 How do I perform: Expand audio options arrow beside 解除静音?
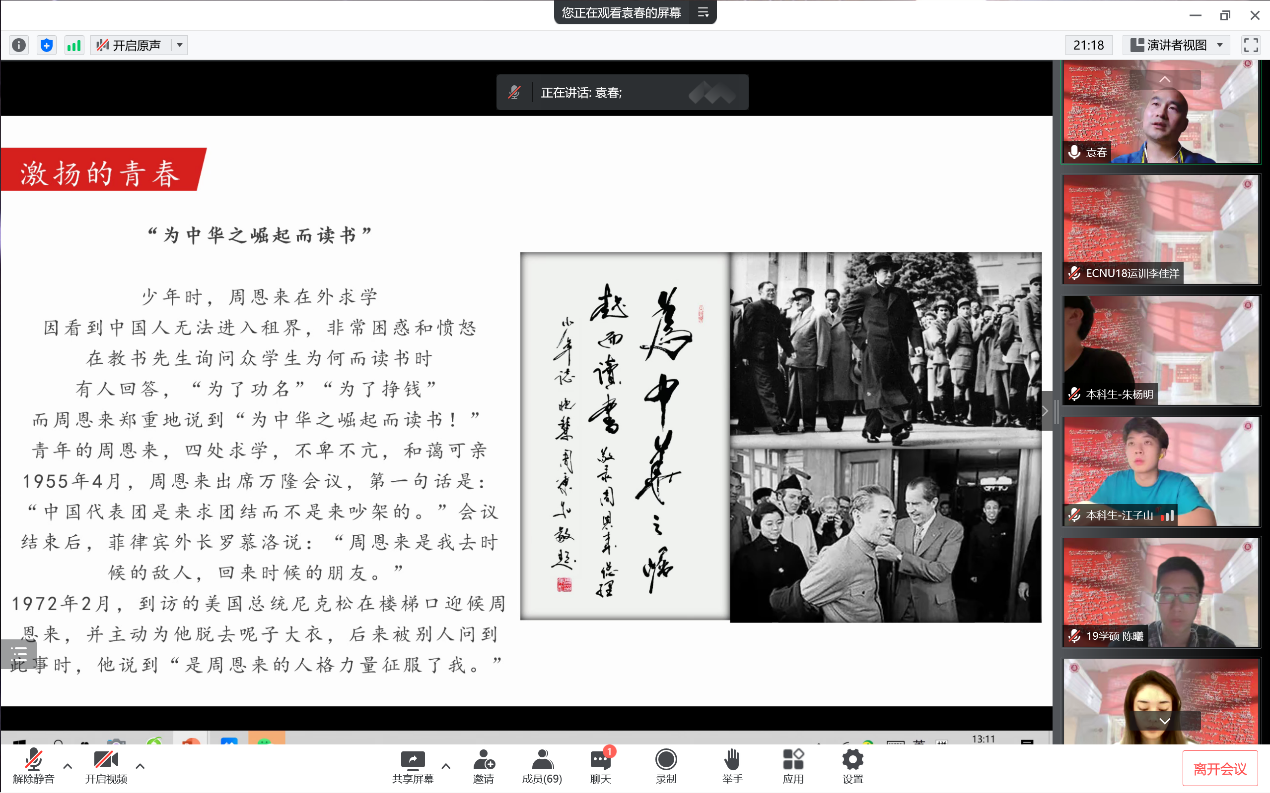[x=67, y=767]
